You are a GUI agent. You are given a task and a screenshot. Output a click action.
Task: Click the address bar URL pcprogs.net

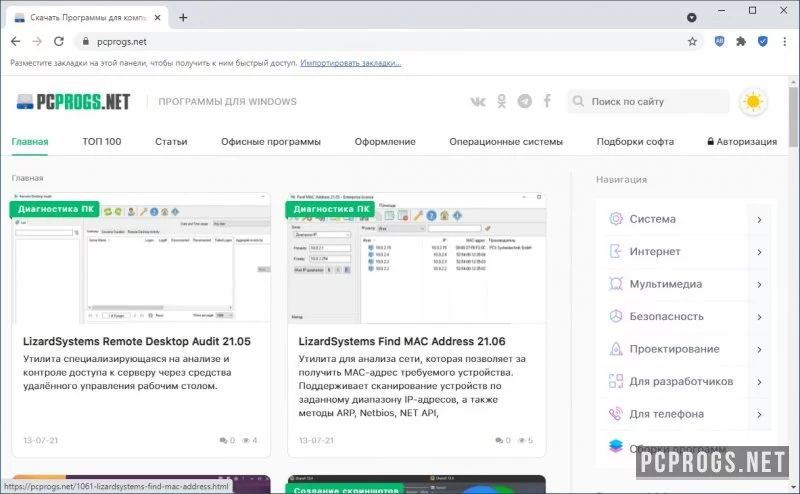pos(121,41)
